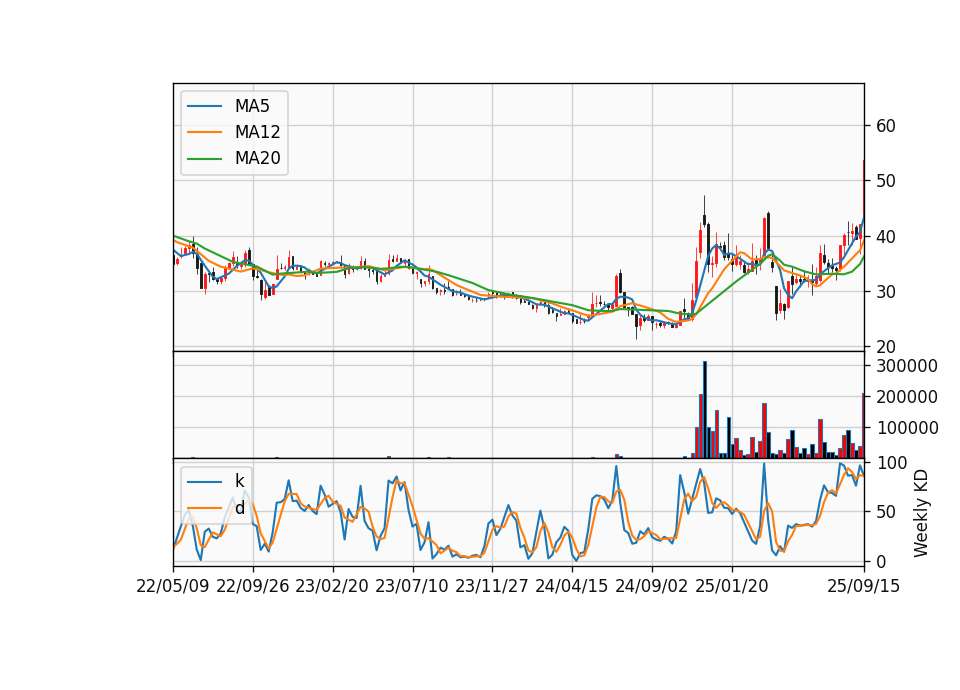Click the volume axis value 200000
Viewport: 960px width, 690px height.
907,397
